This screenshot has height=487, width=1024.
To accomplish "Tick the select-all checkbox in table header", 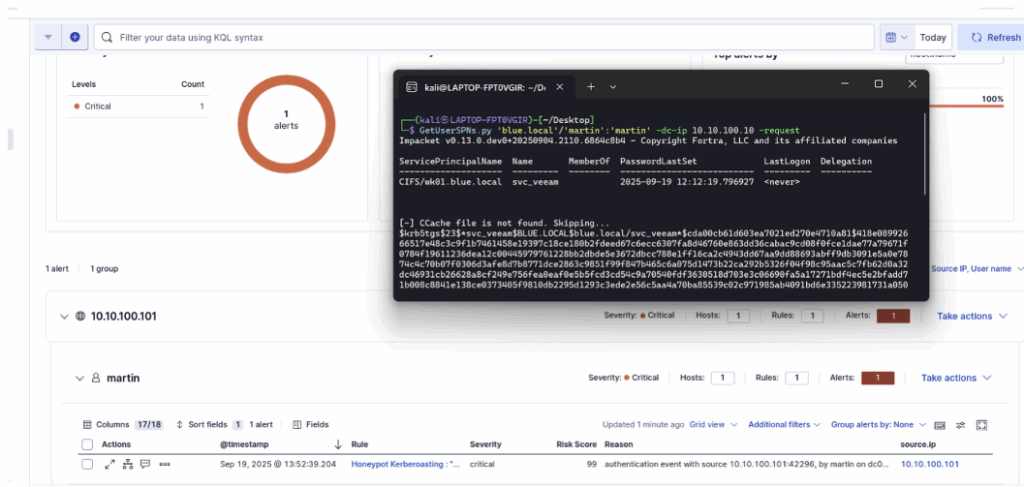I will [x=87, y=444].
